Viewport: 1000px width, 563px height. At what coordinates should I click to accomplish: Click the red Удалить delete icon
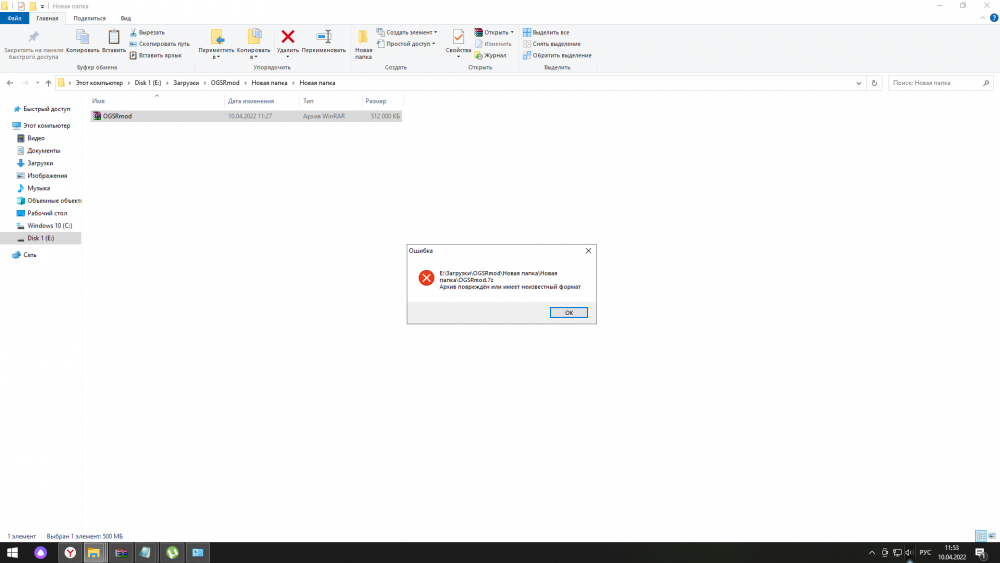pyautogui.click(x=288, y=38)
